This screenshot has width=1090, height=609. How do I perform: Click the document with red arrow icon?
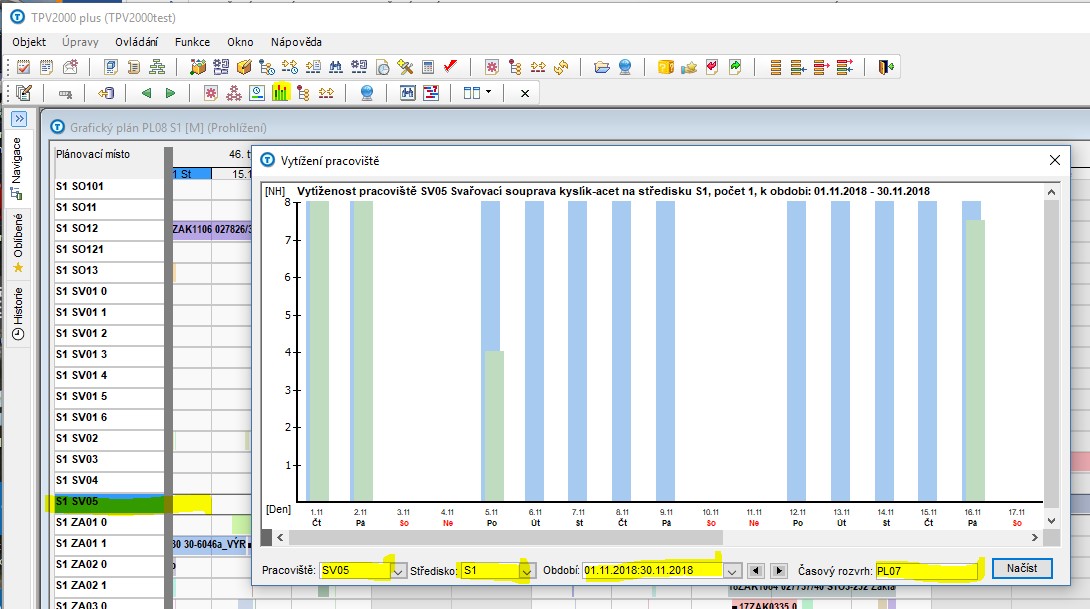[712, 67]
